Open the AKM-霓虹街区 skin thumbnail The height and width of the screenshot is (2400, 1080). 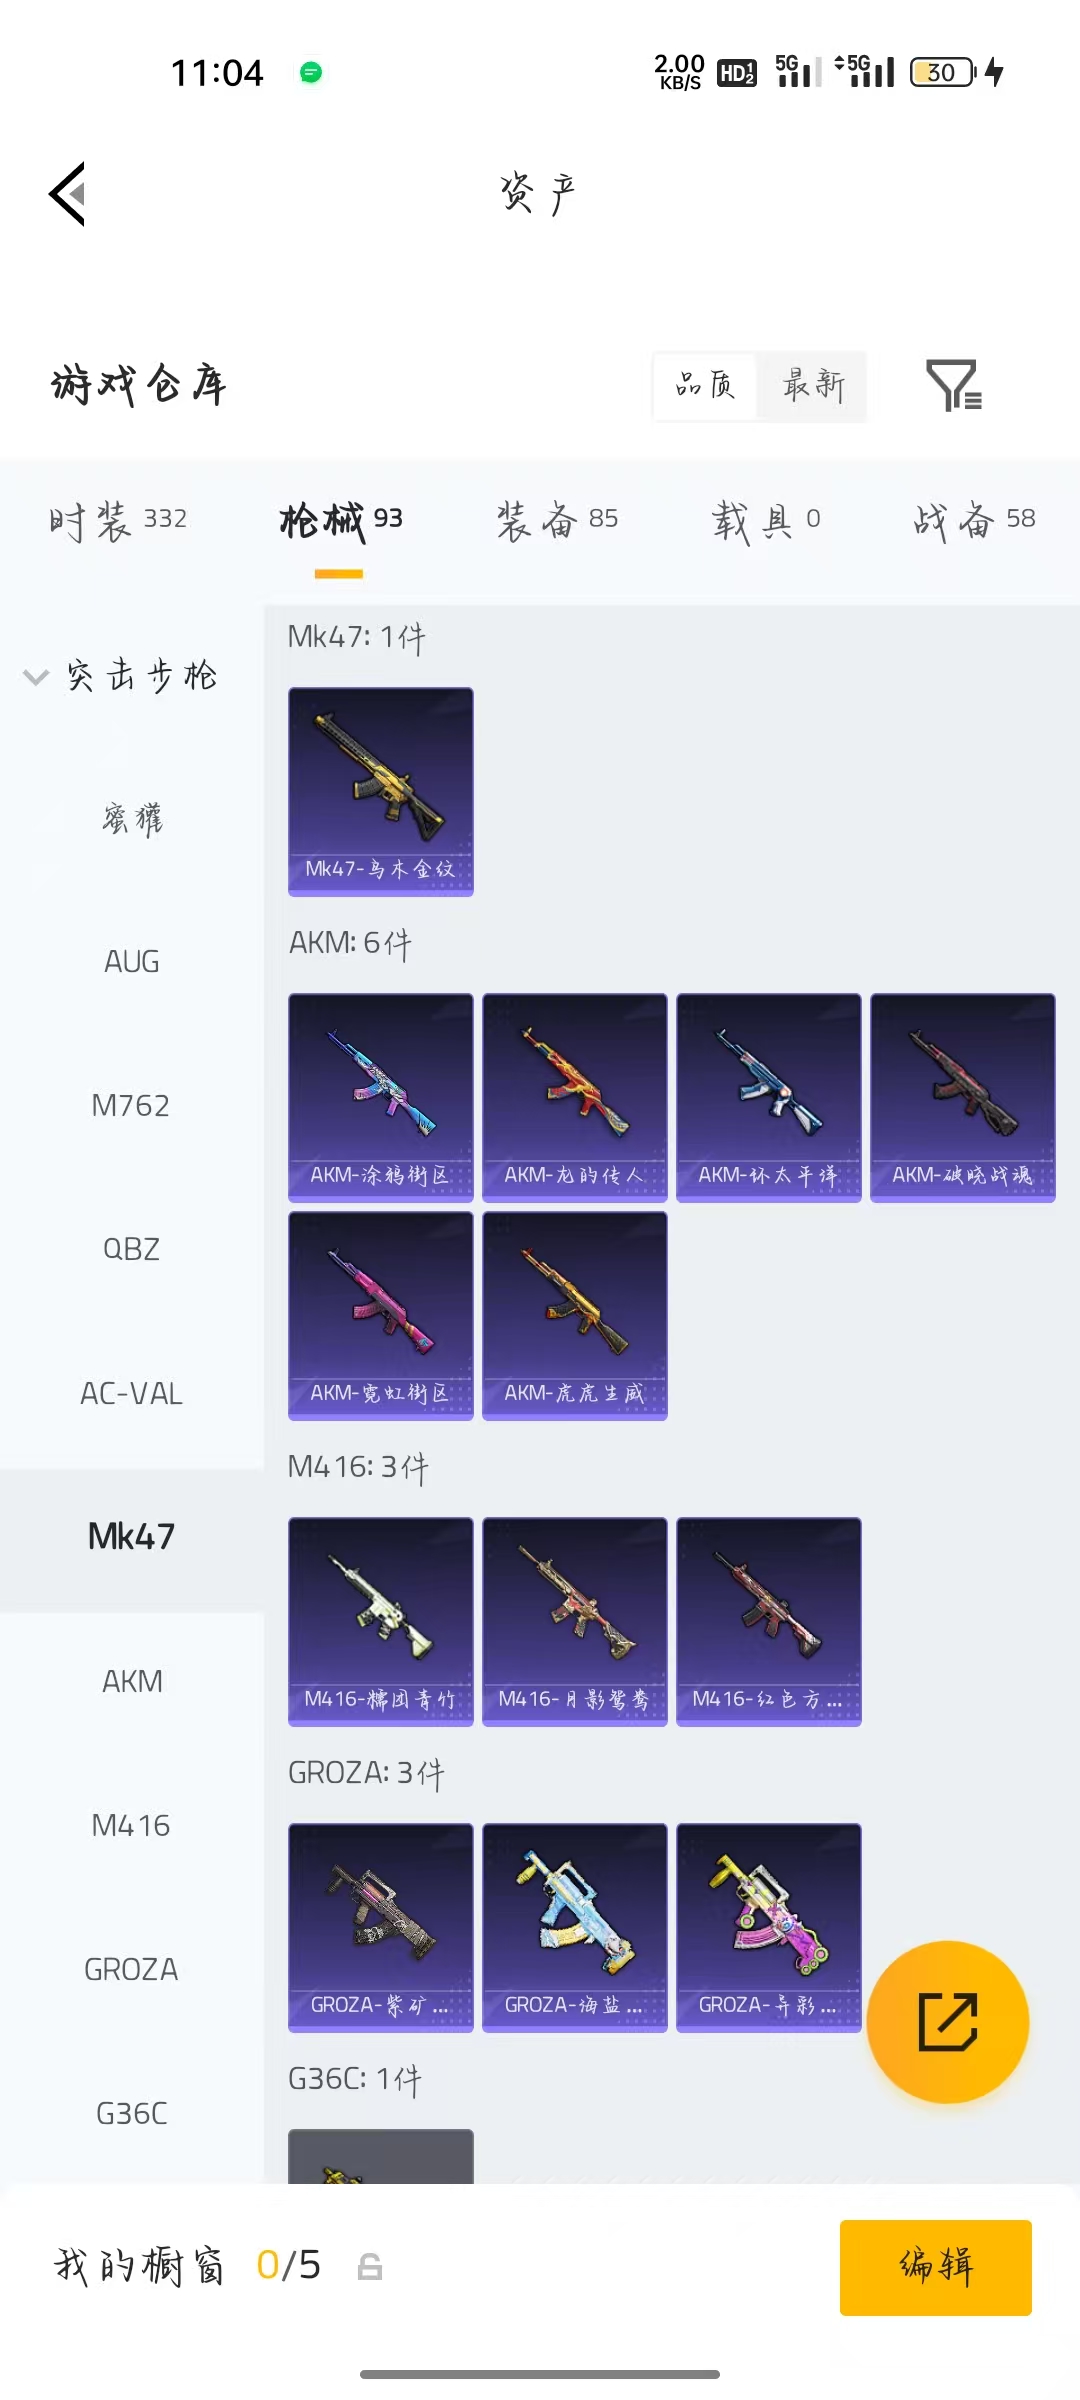[381, 1315]
